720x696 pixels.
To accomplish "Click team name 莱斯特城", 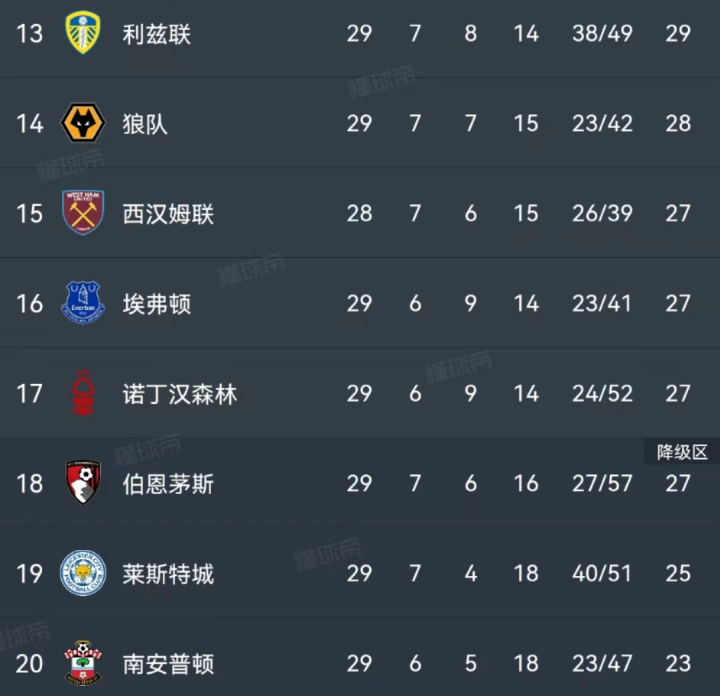I will coord(168,574).
